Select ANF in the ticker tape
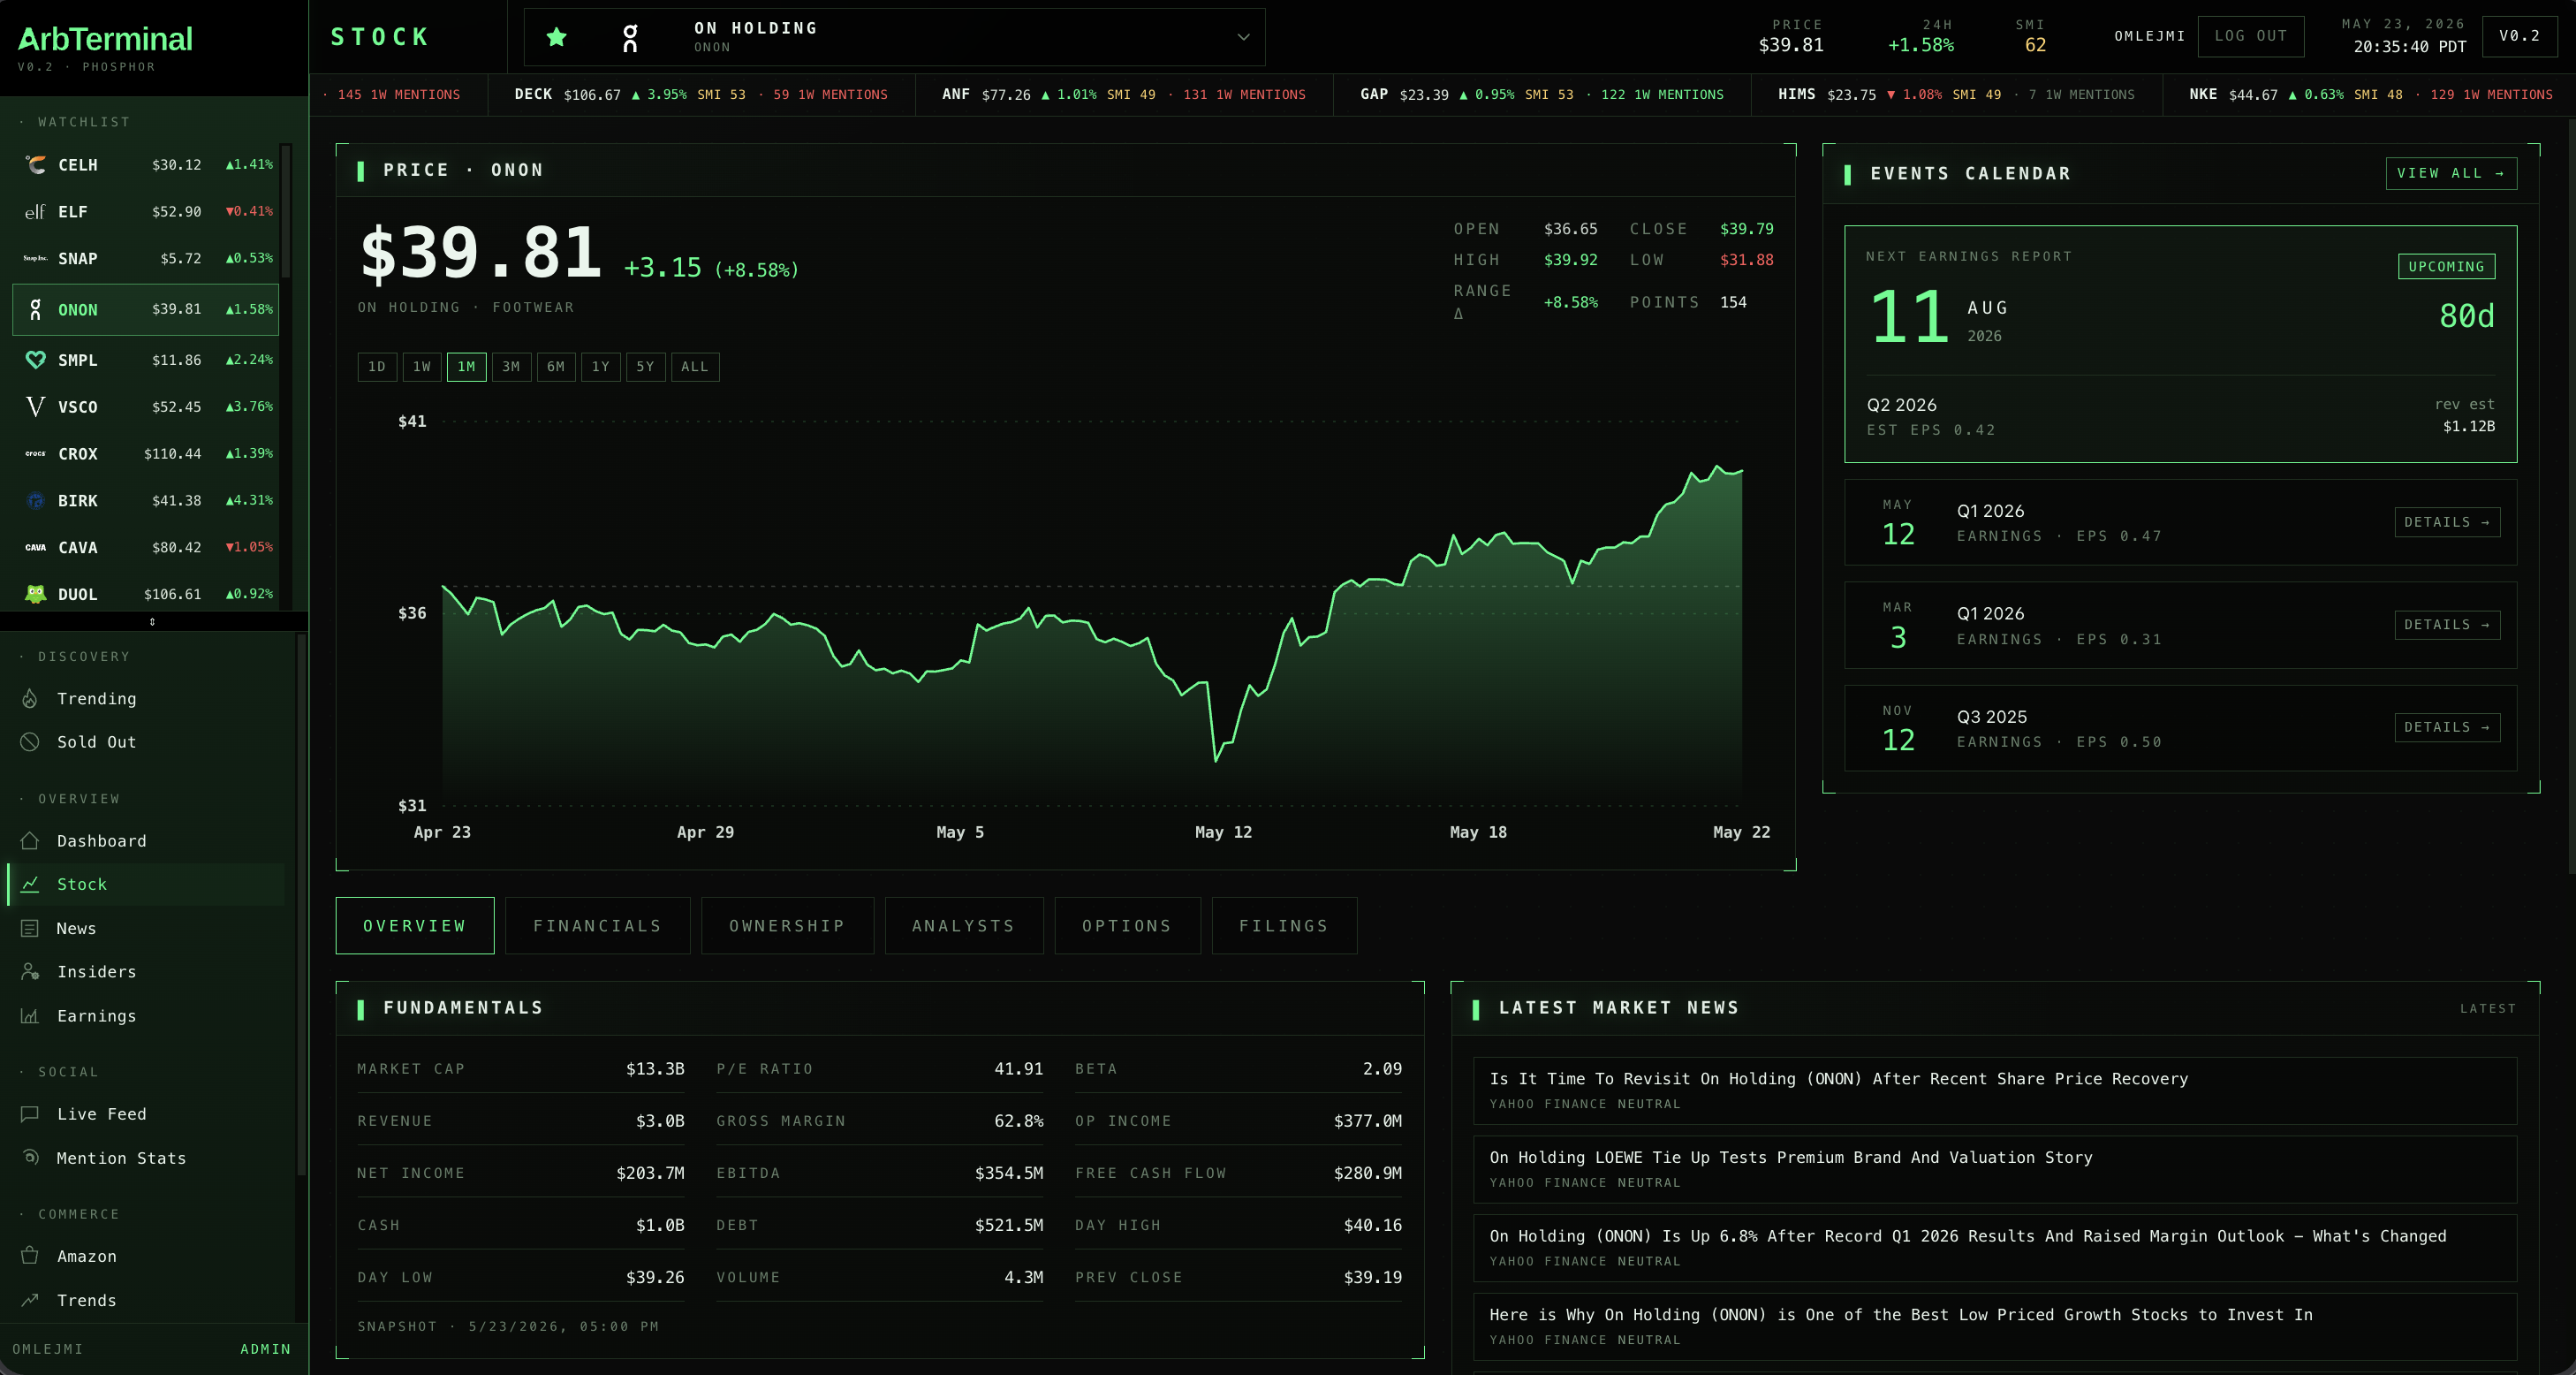This screenshot has height=1375, width=2576. pos(1124,95)
